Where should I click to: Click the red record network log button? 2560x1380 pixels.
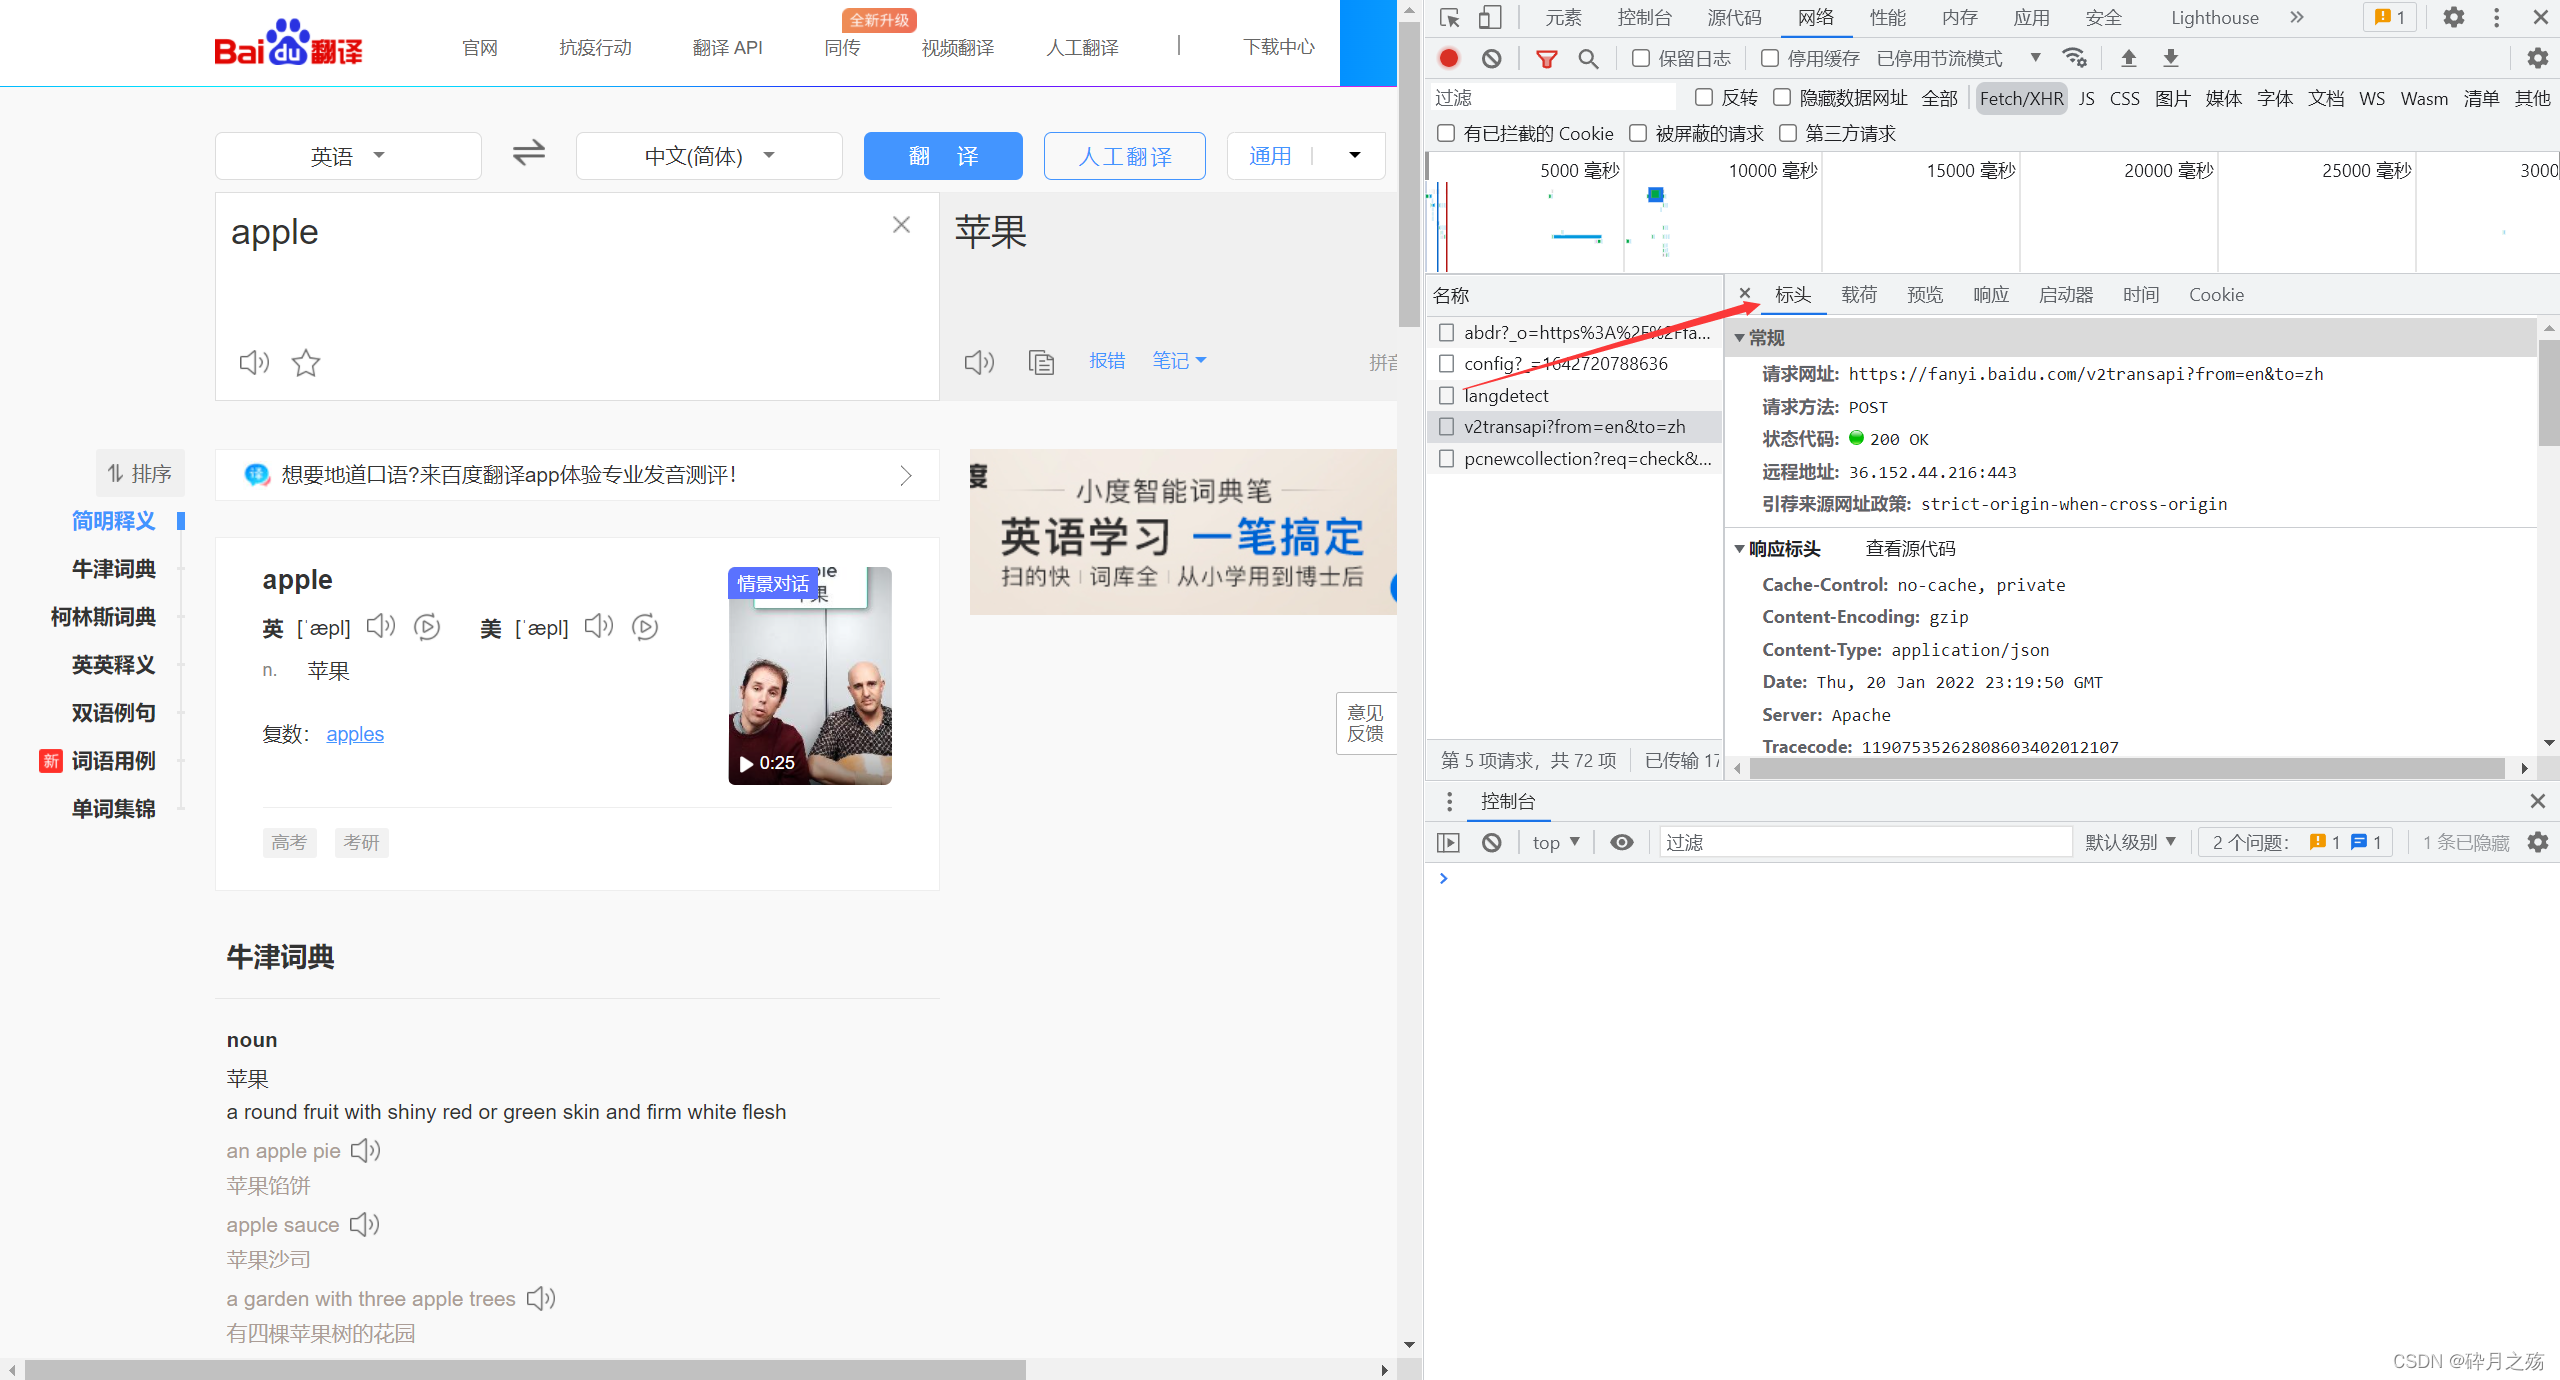click(1449, 58)
